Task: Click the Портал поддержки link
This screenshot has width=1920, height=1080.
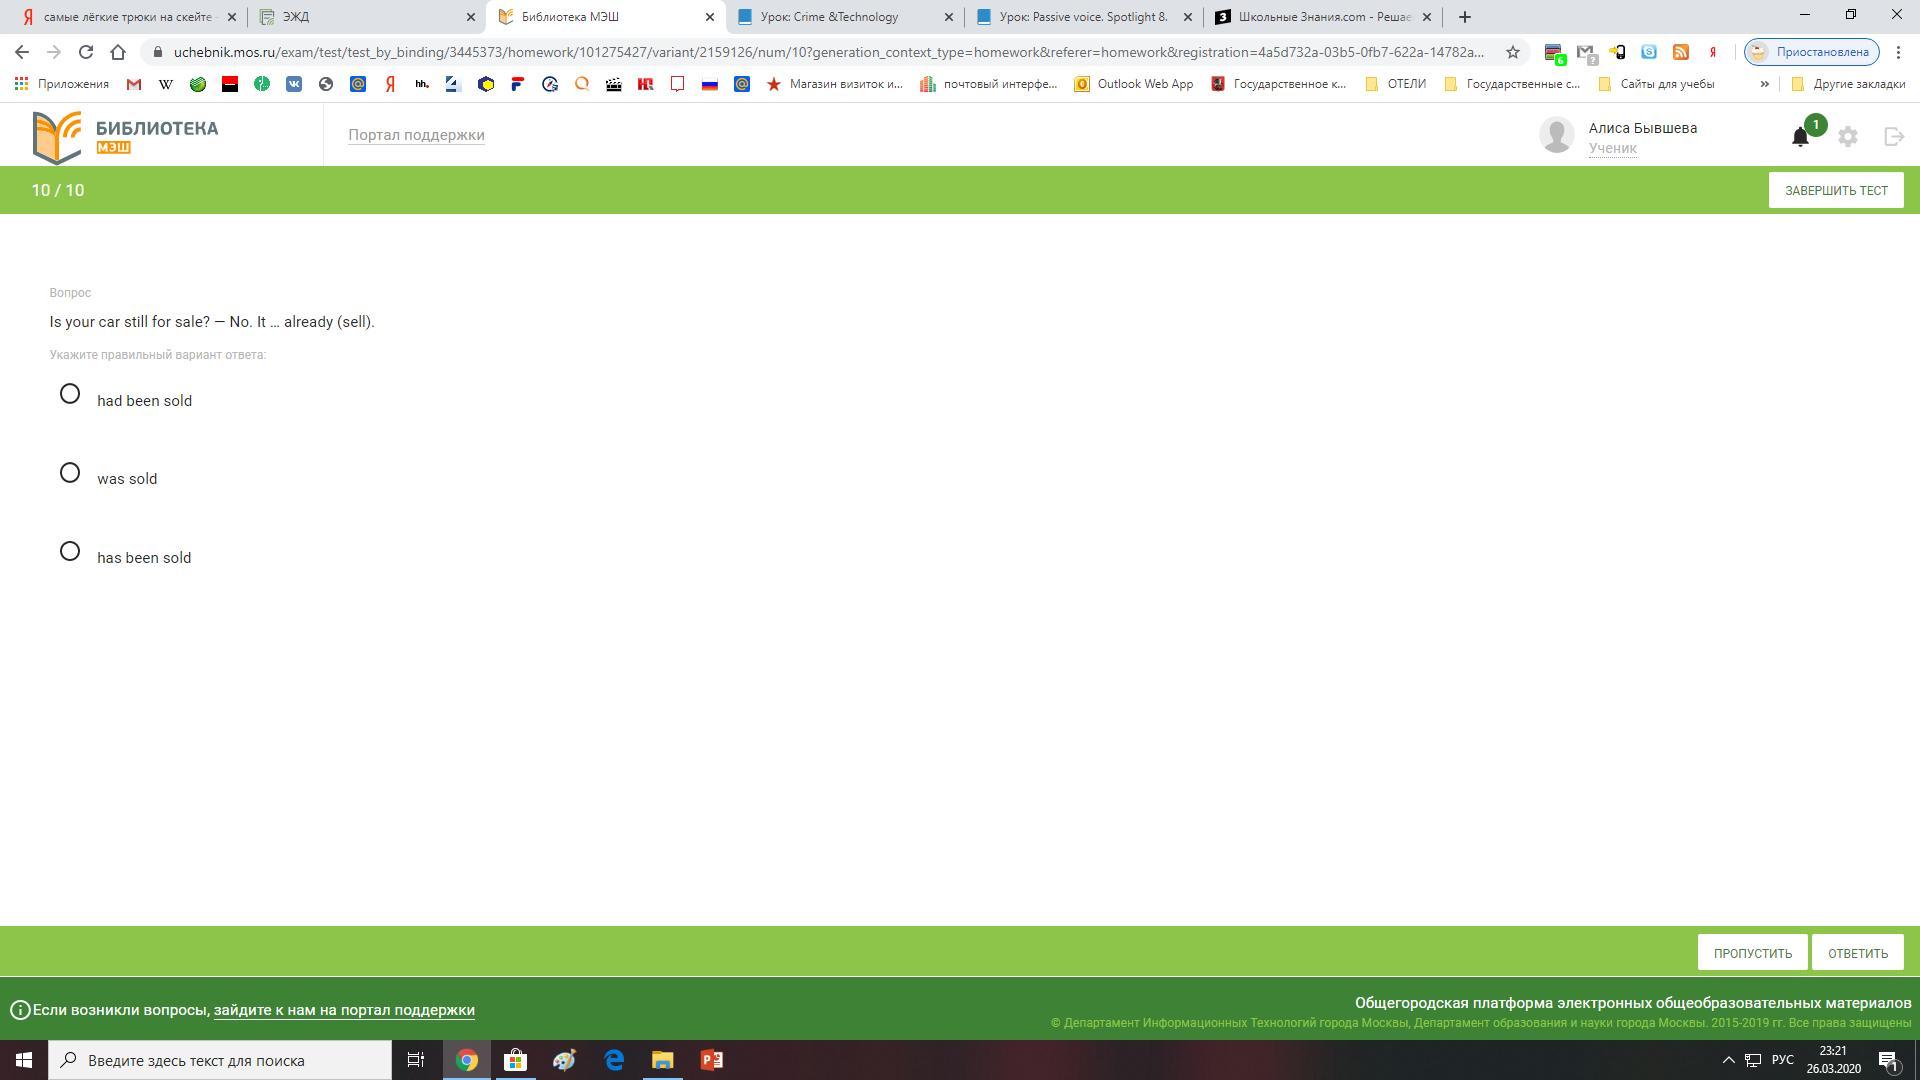Action: click(416, 135)
